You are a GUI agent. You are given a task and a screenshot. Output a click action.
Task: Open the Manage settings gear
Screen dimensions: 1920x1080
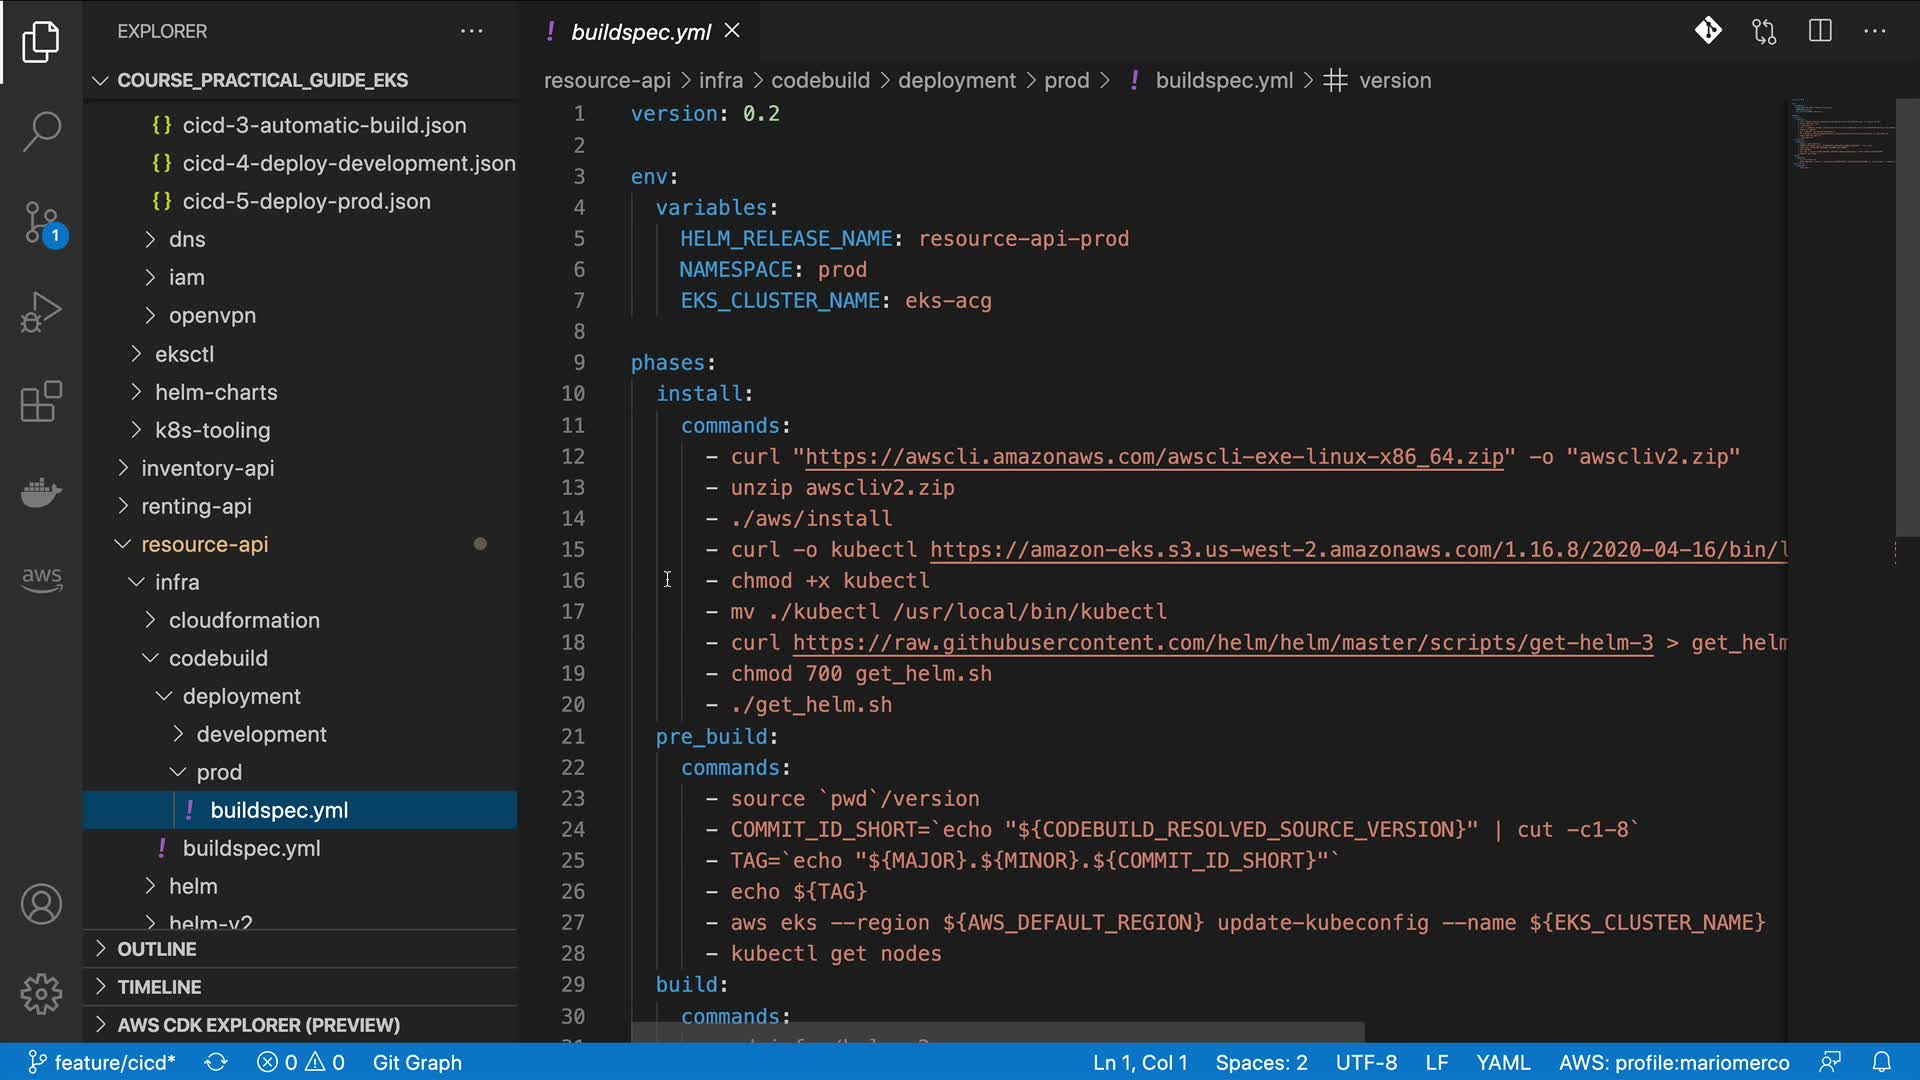[x=41, y=994]
